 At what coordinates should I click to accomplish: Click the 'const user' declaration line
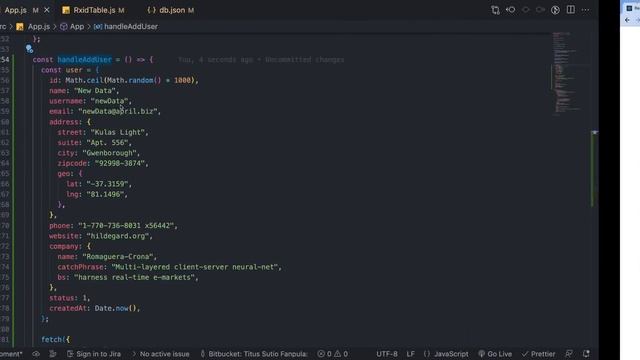[69, 70]
